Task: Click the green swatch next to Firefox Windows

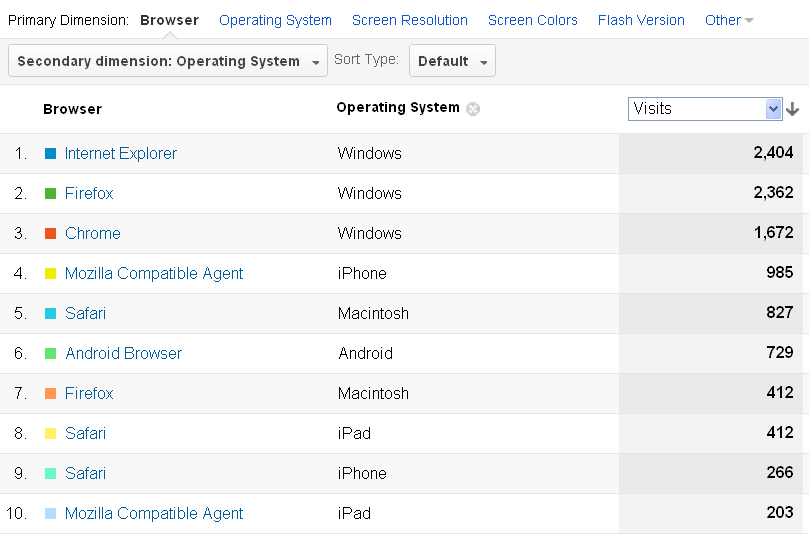Action: [x=51, y=193]
